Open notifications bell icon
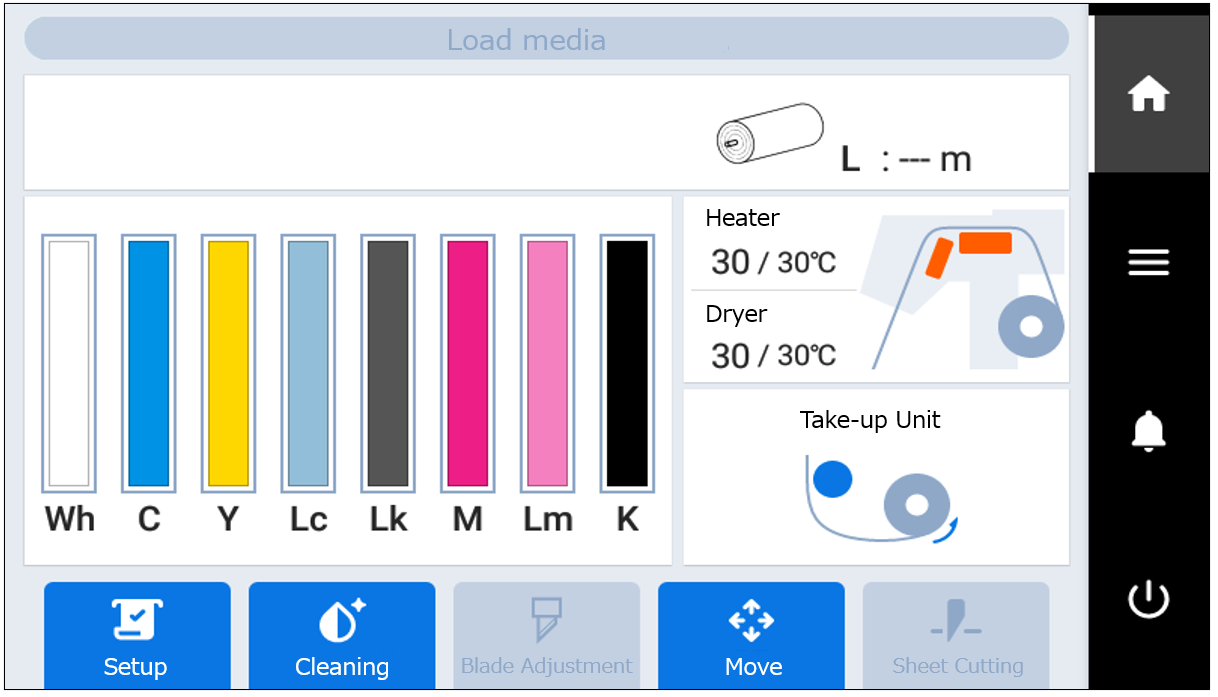 (1148, 431)
